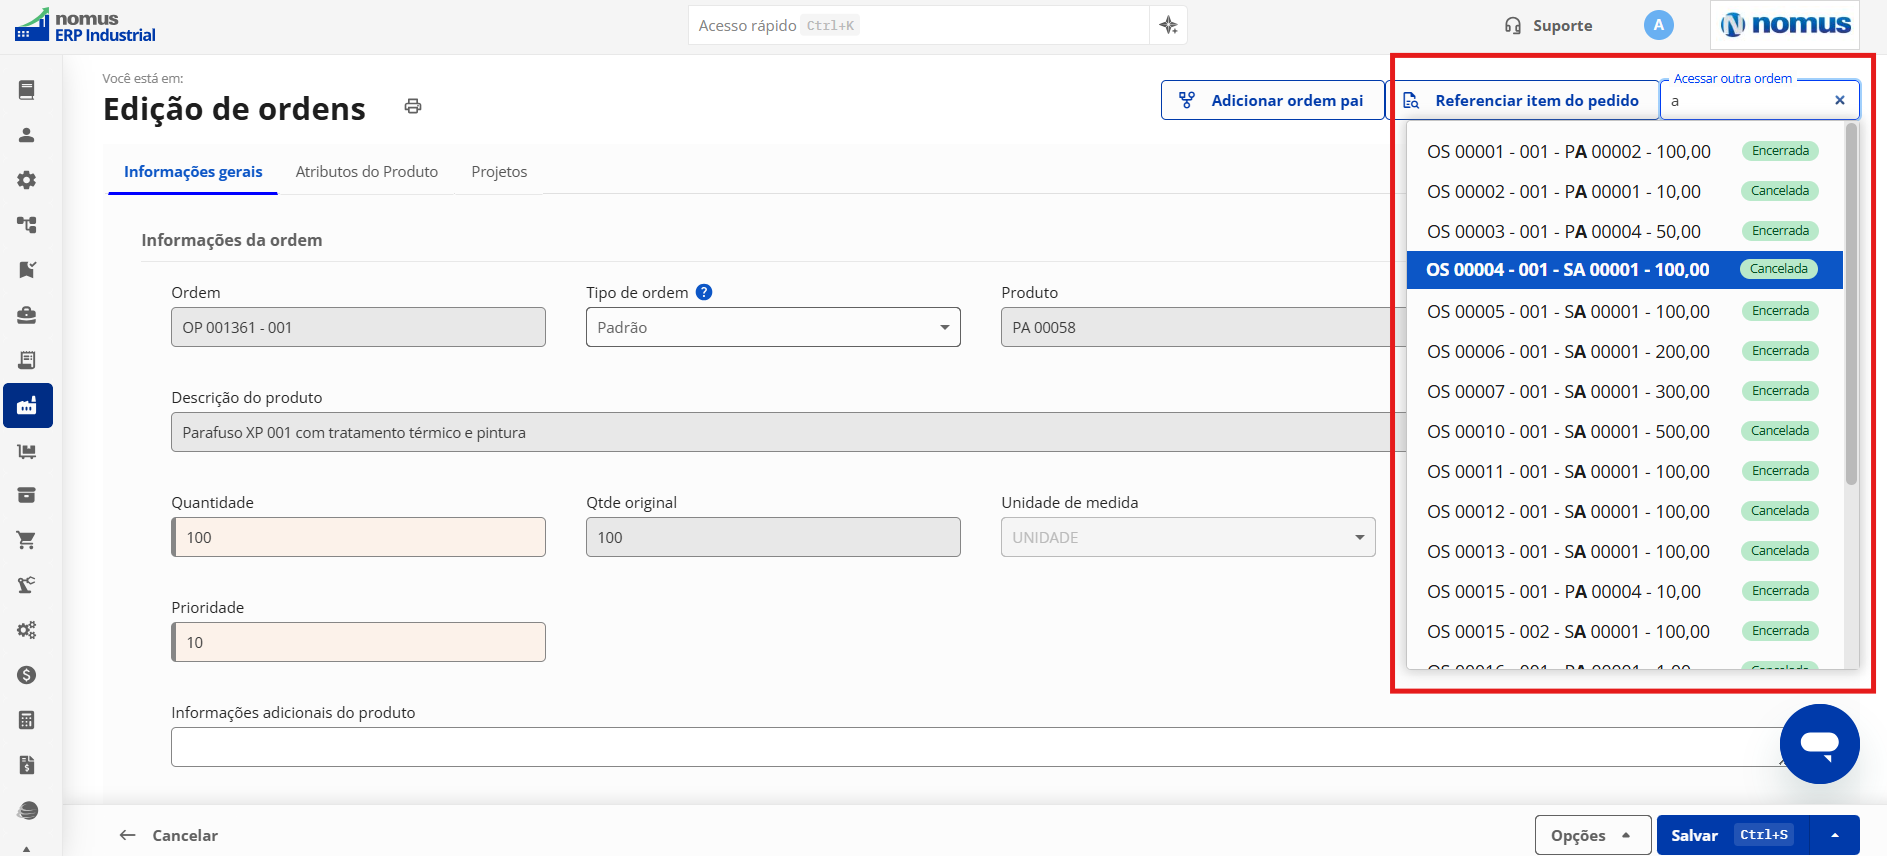Select OS 00015 - 002 - SA 00001 option
This screenshot has height=856, width=1887.
pyautogui.click(x=1624, y=631)
